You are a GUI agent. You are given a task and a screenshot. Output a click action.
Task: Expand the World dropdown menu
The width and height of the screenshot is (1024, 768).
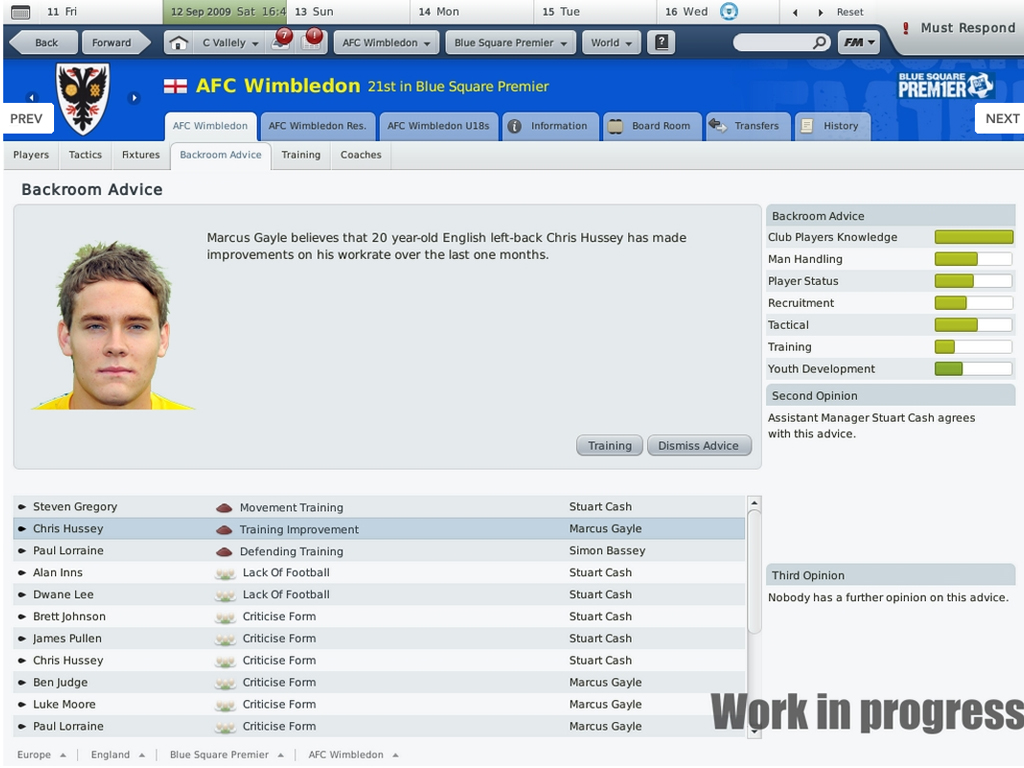[611, 43]
